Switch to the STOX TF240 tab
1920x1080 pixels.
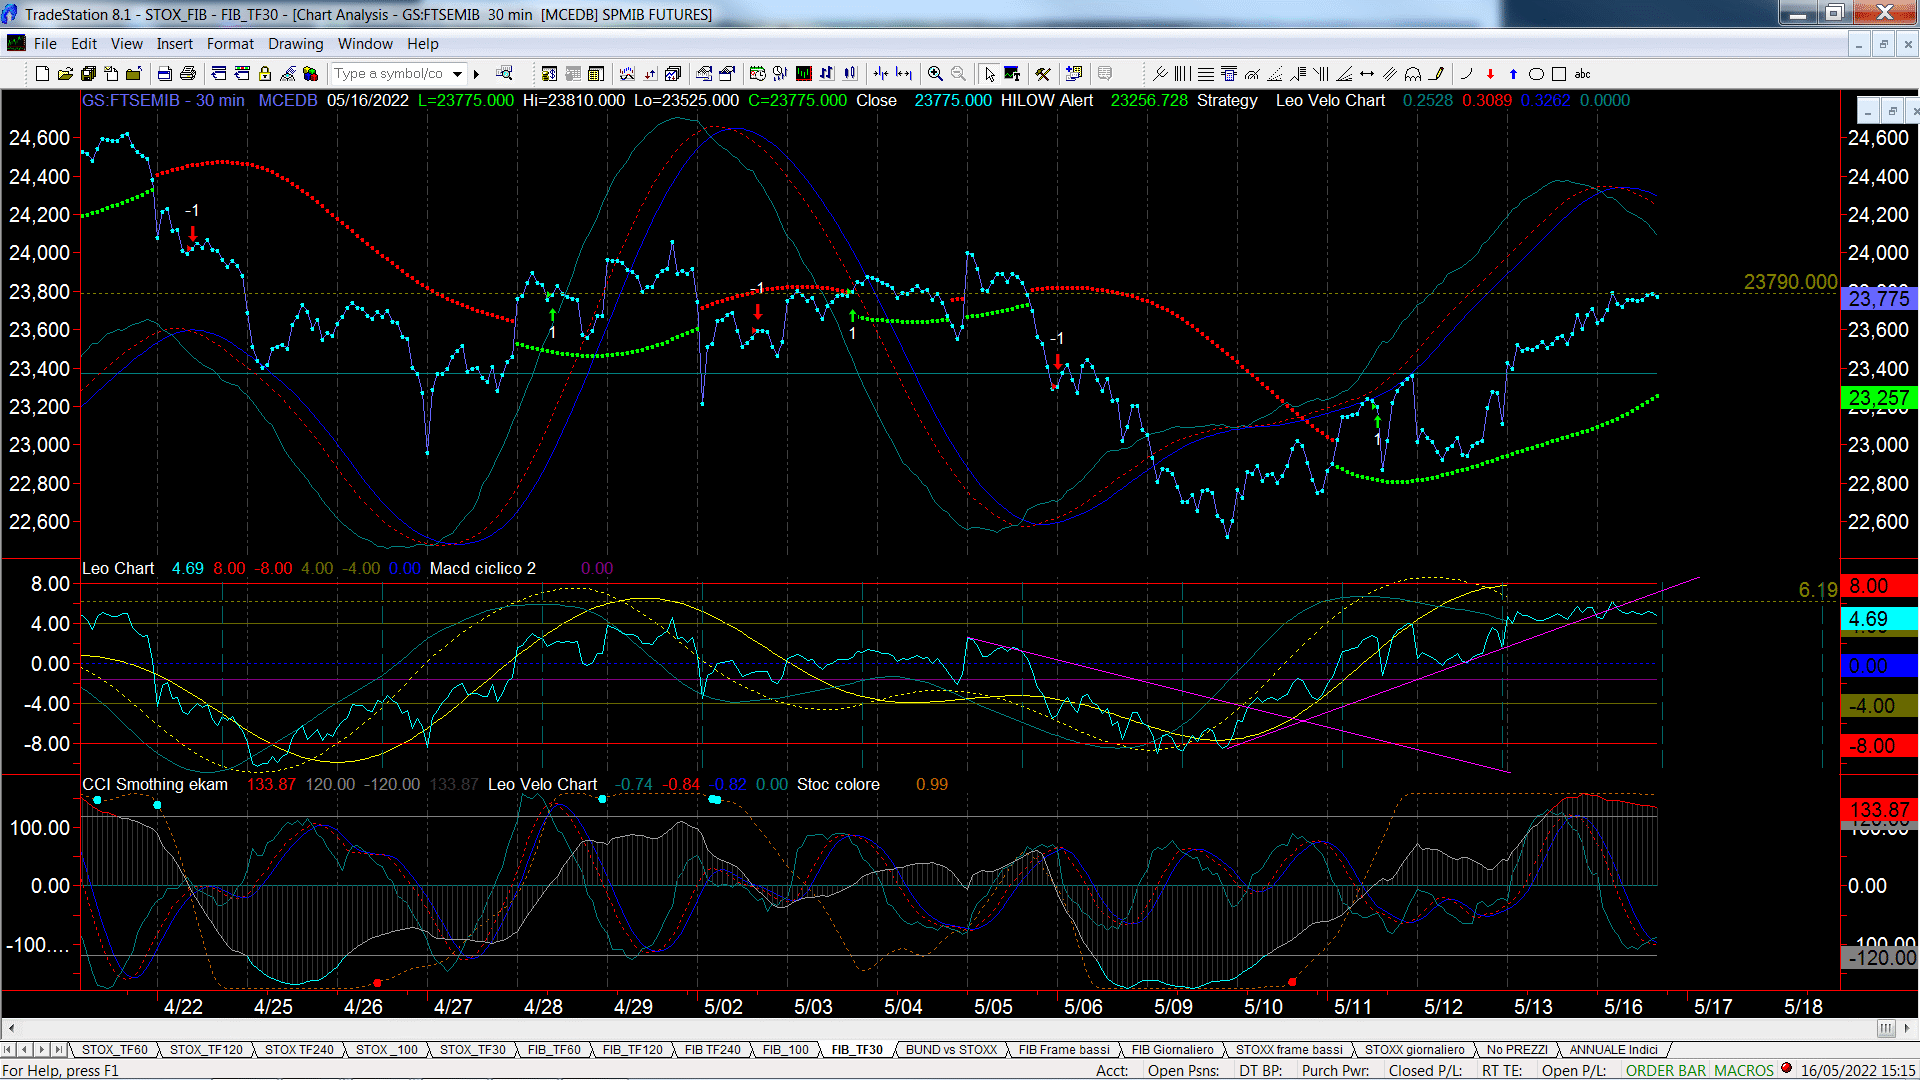[x=299, y=1049]
